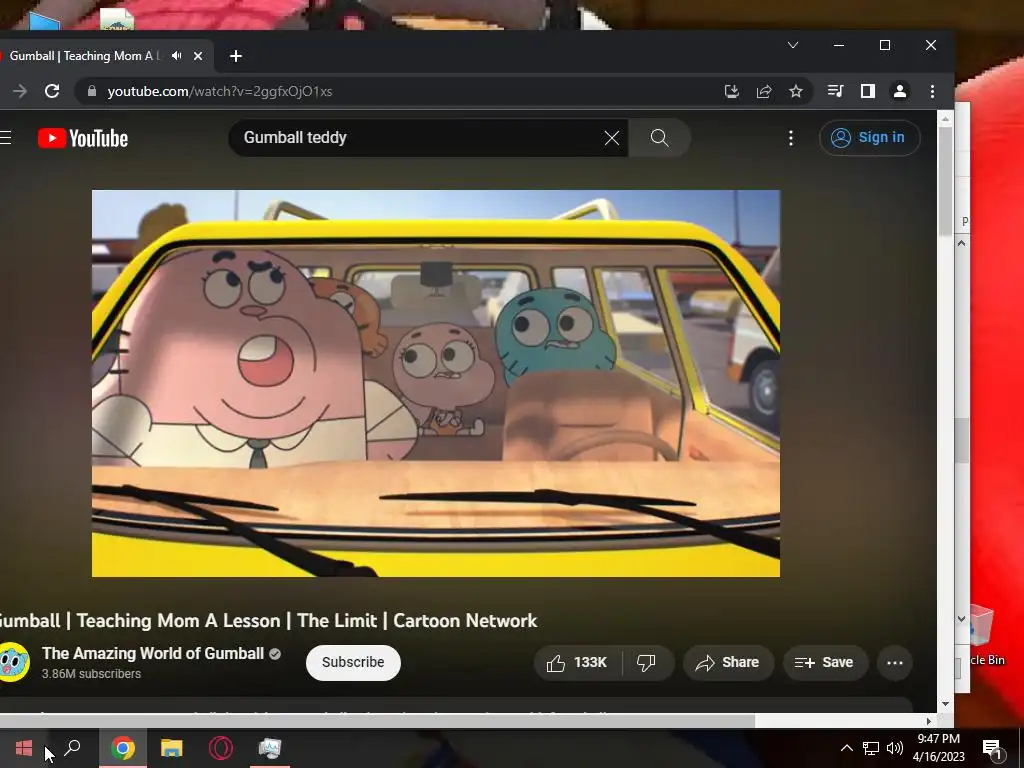Open the network tray icon
Screen dimensions: 1024x768
coord(871,748)
